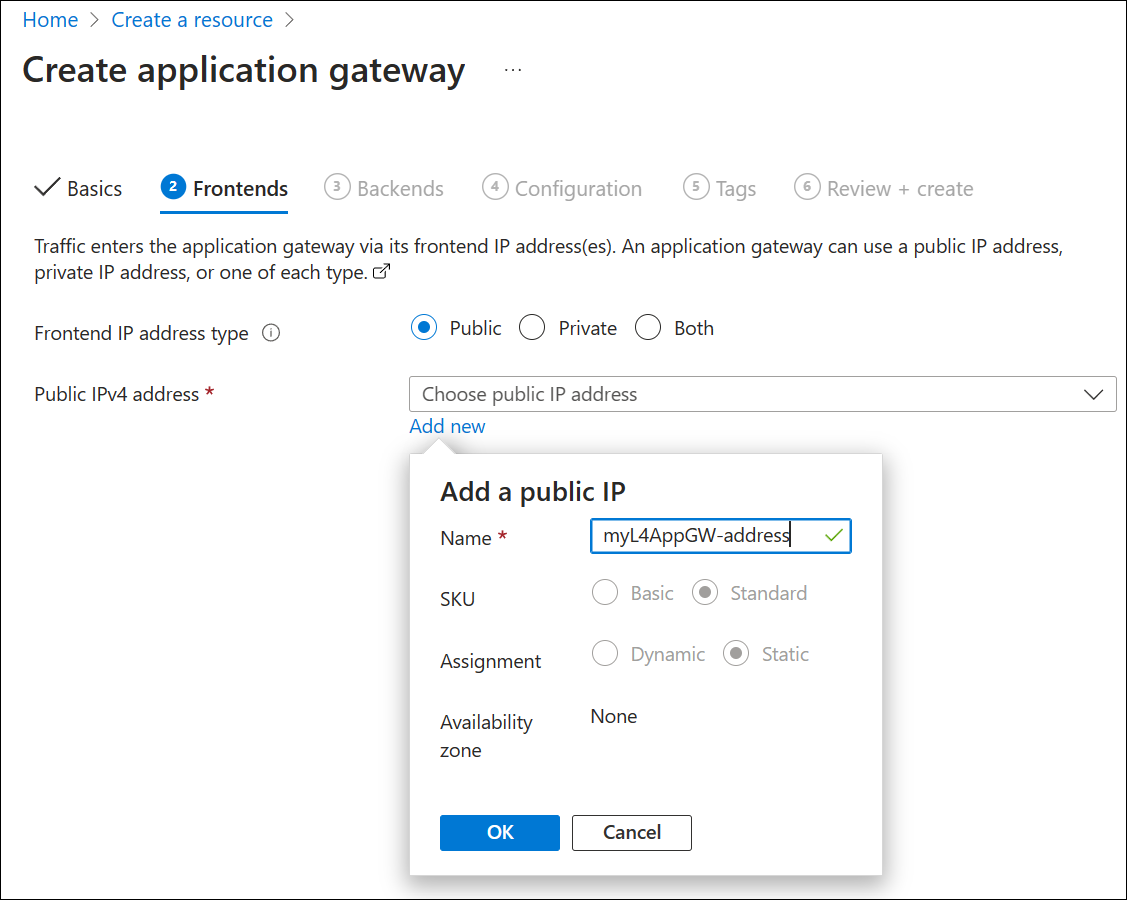
Task: Select the Both frontend IP option
Action: pyautogui.click(x=648, y=327)
